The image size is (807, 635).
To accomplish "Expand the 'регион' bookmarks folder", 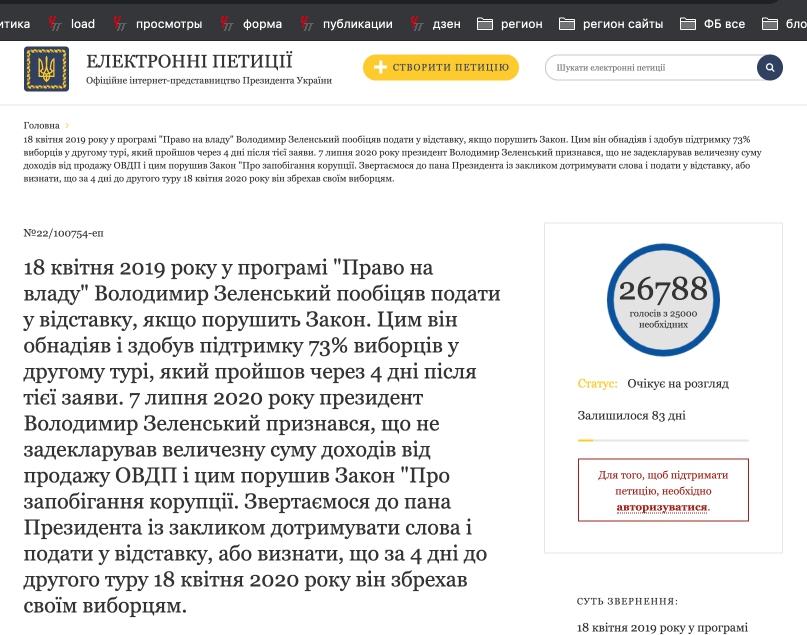I will [x=511, y=23].
